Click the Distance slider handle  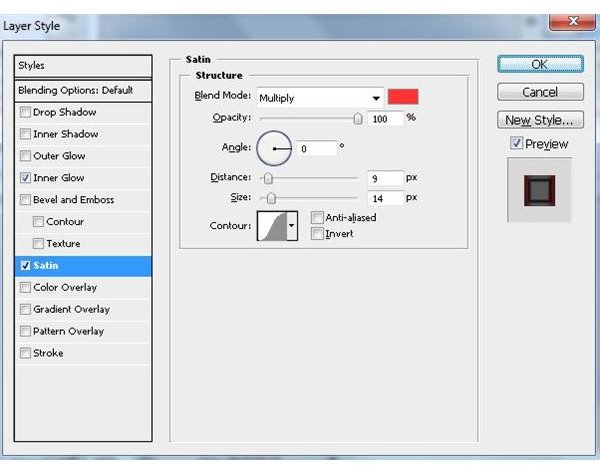click(268, 178)
